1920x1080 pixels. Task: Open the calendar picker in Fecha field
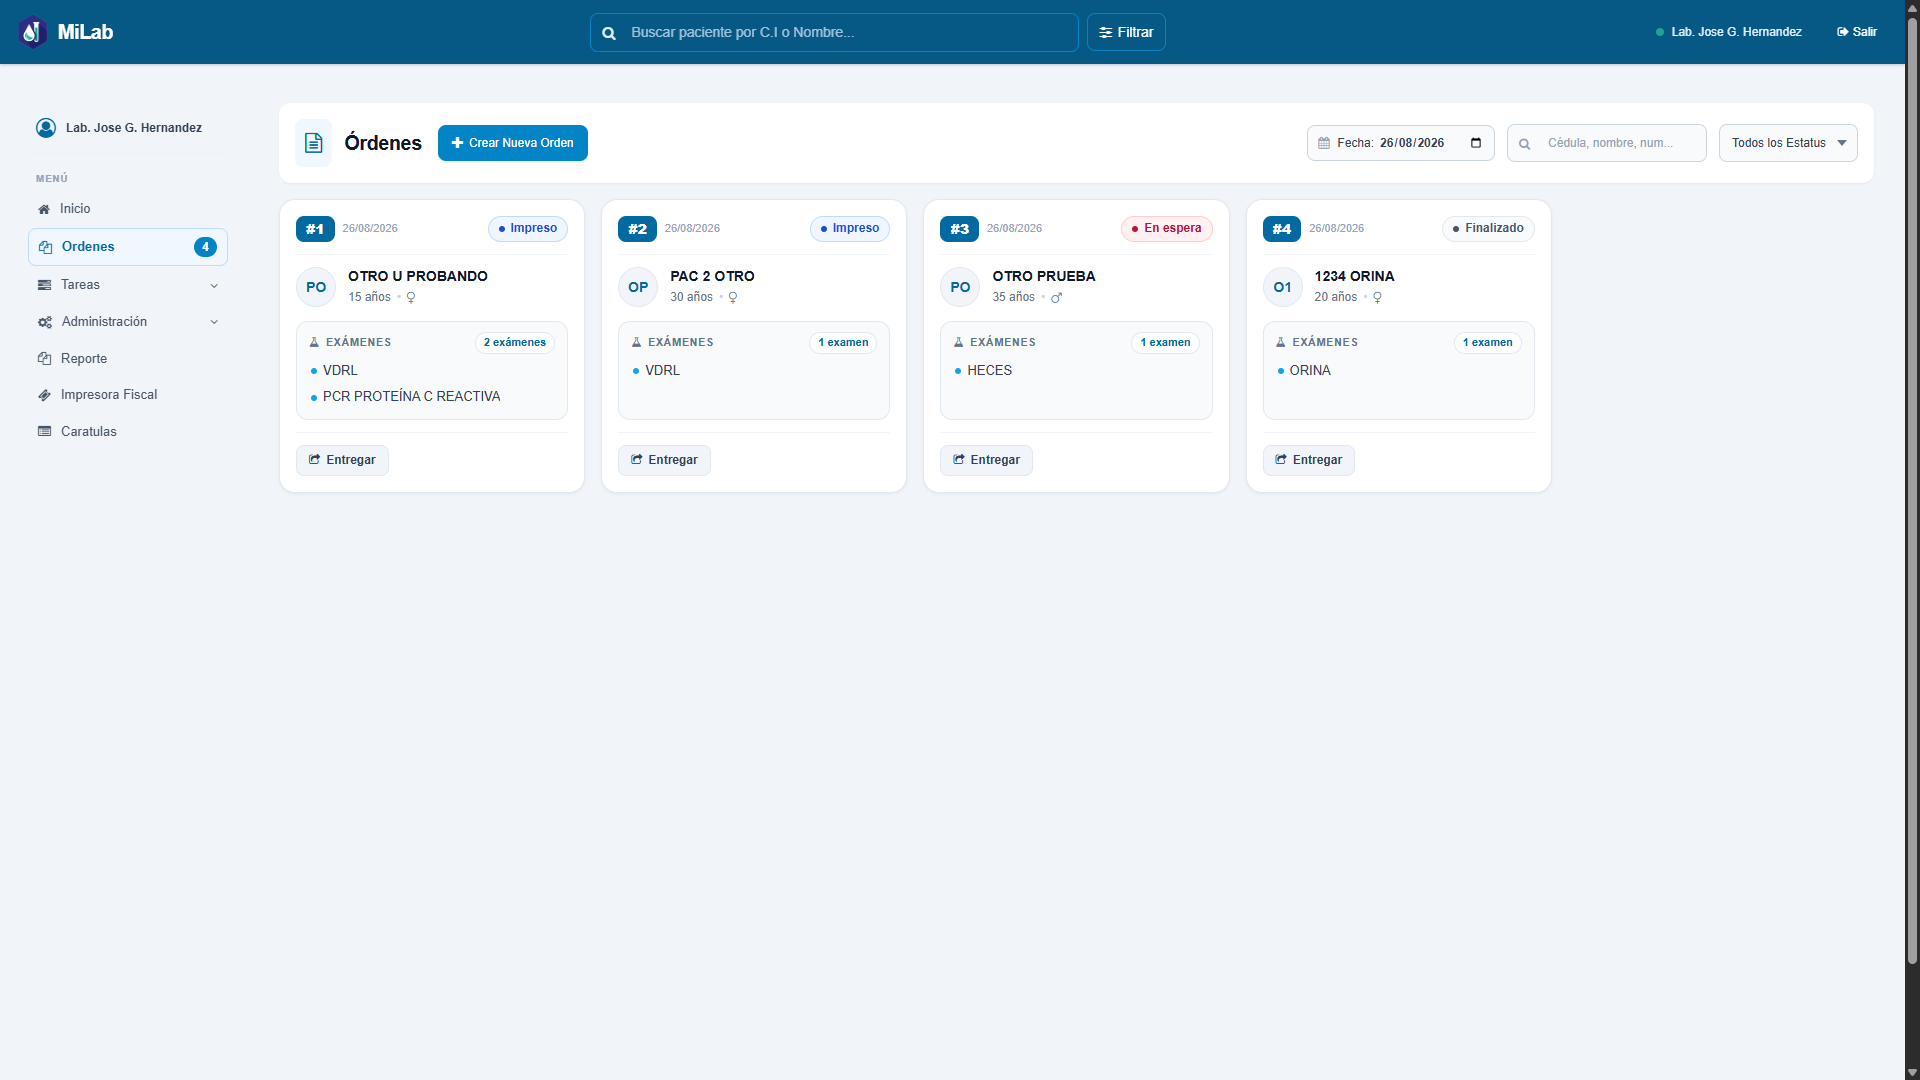tap(1476, 143)
